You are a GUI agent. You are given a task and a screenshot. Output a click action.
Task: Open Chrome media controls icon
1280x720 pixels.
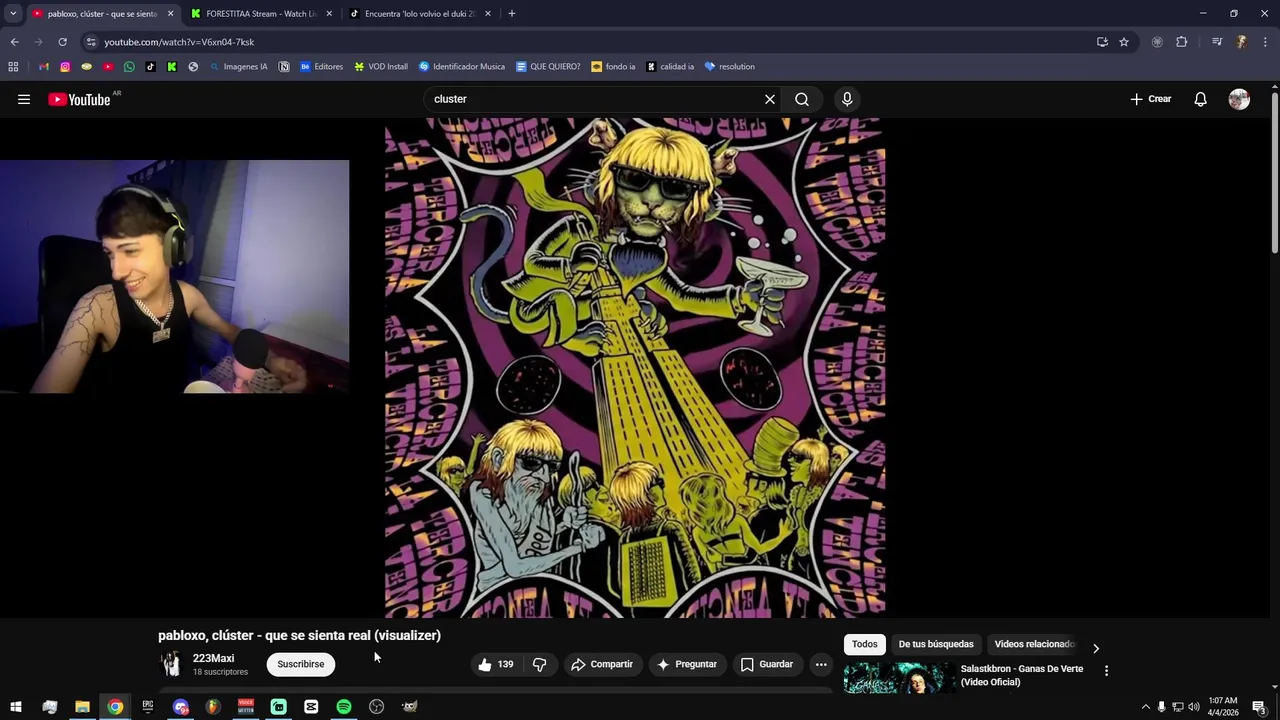coord(1217,42)
